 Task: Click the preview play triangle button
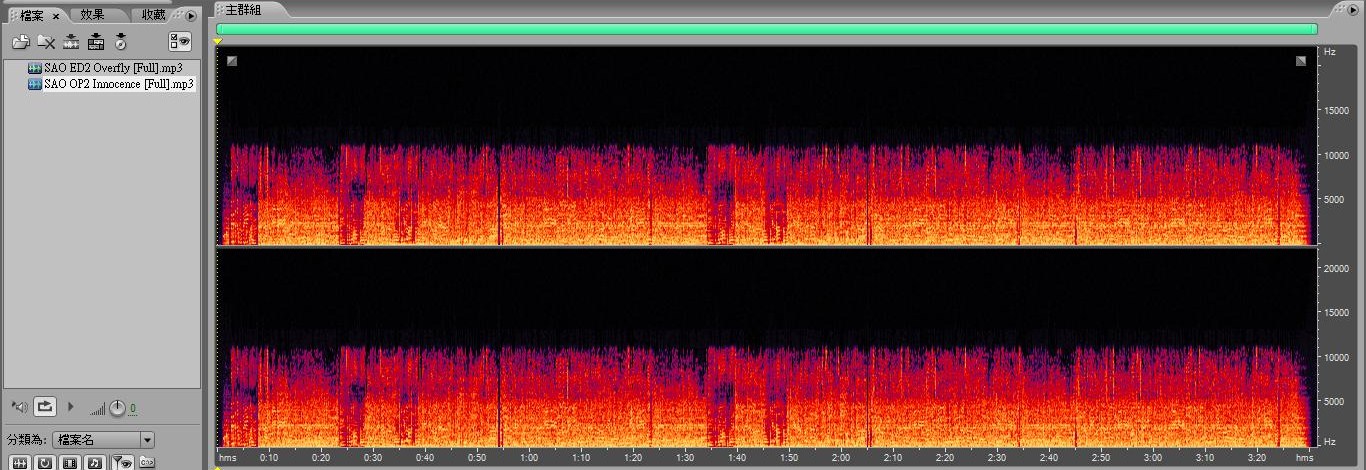click(70, 406)
